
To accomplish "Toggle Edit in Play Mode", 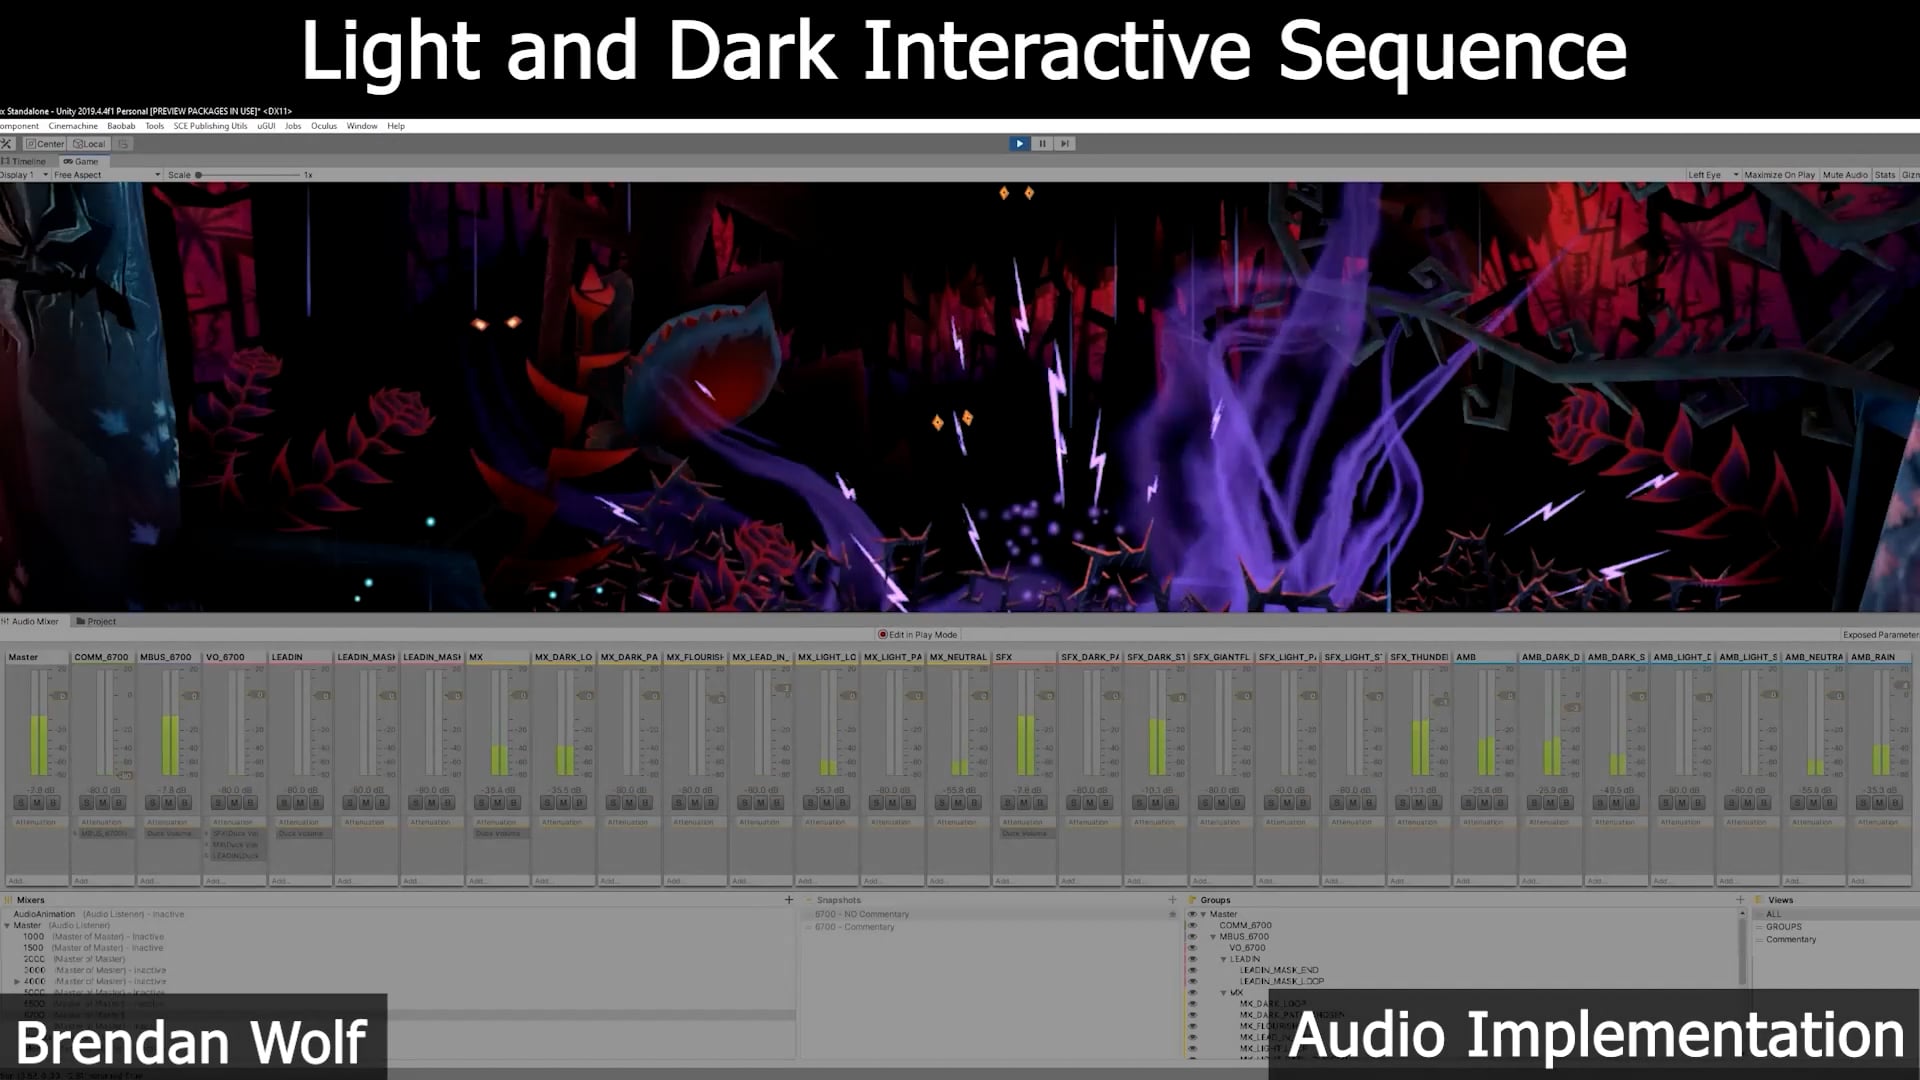I will tap(917, 635).
